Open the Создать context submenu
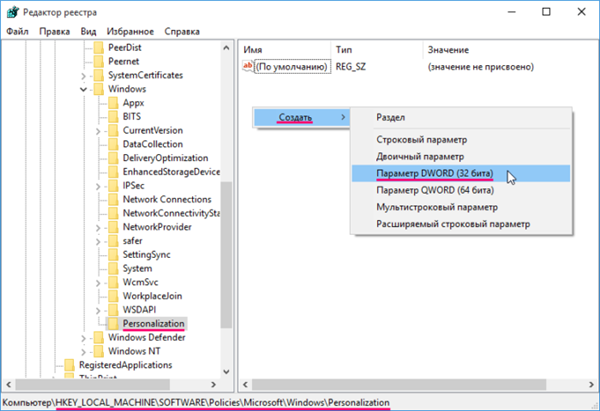The height and width of the screenshot is (411, 600). point(302,117)
